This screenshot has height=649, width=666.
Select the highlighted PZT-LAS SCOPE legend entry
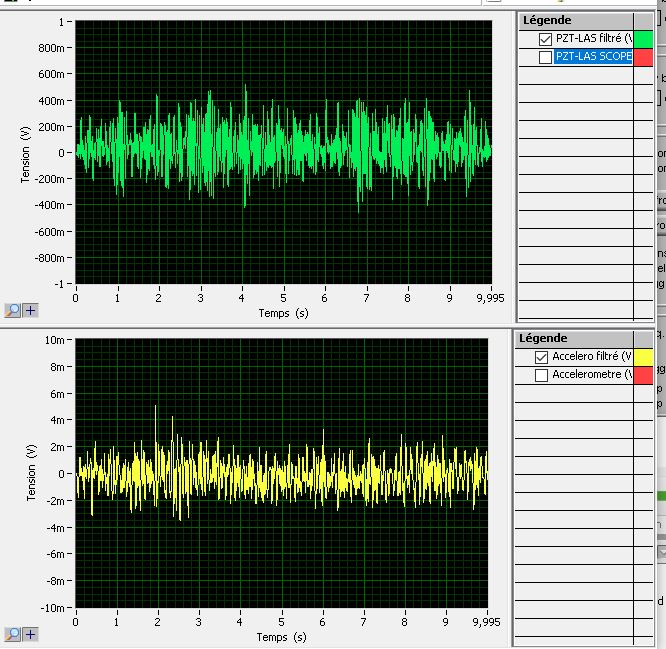tap(593, 57)
